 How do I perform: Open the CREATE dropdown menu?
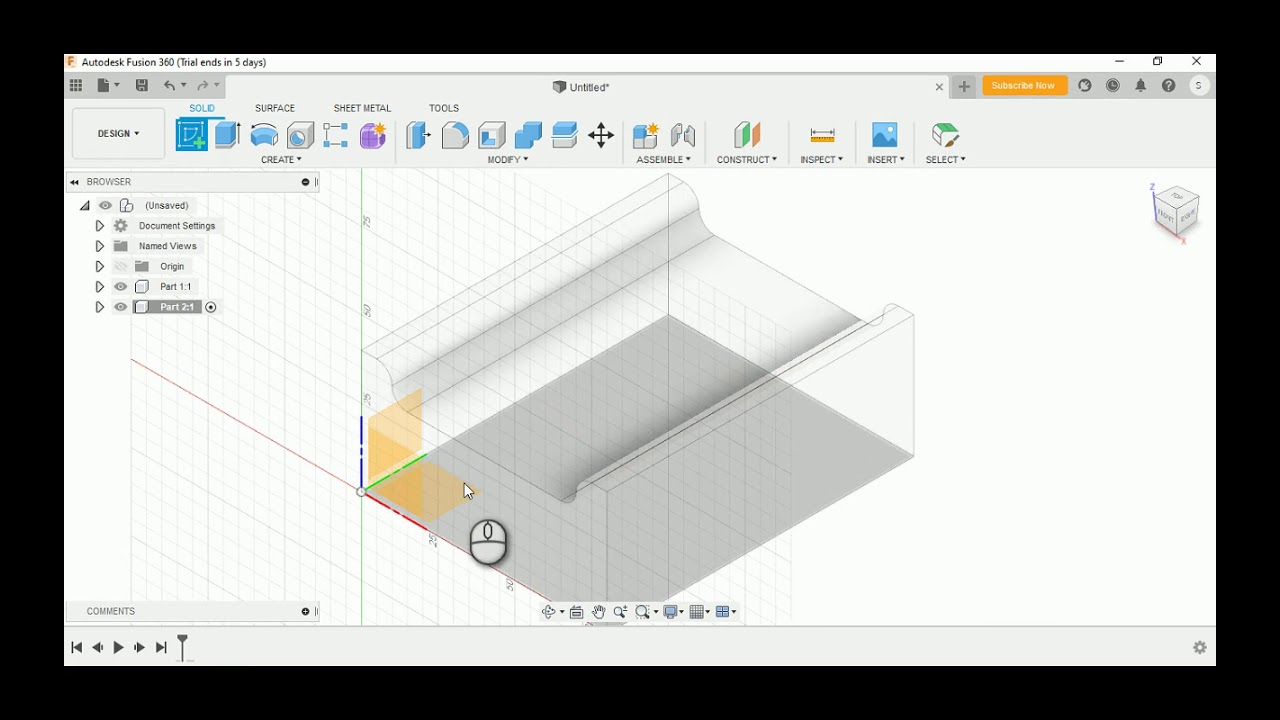point(281,160)
